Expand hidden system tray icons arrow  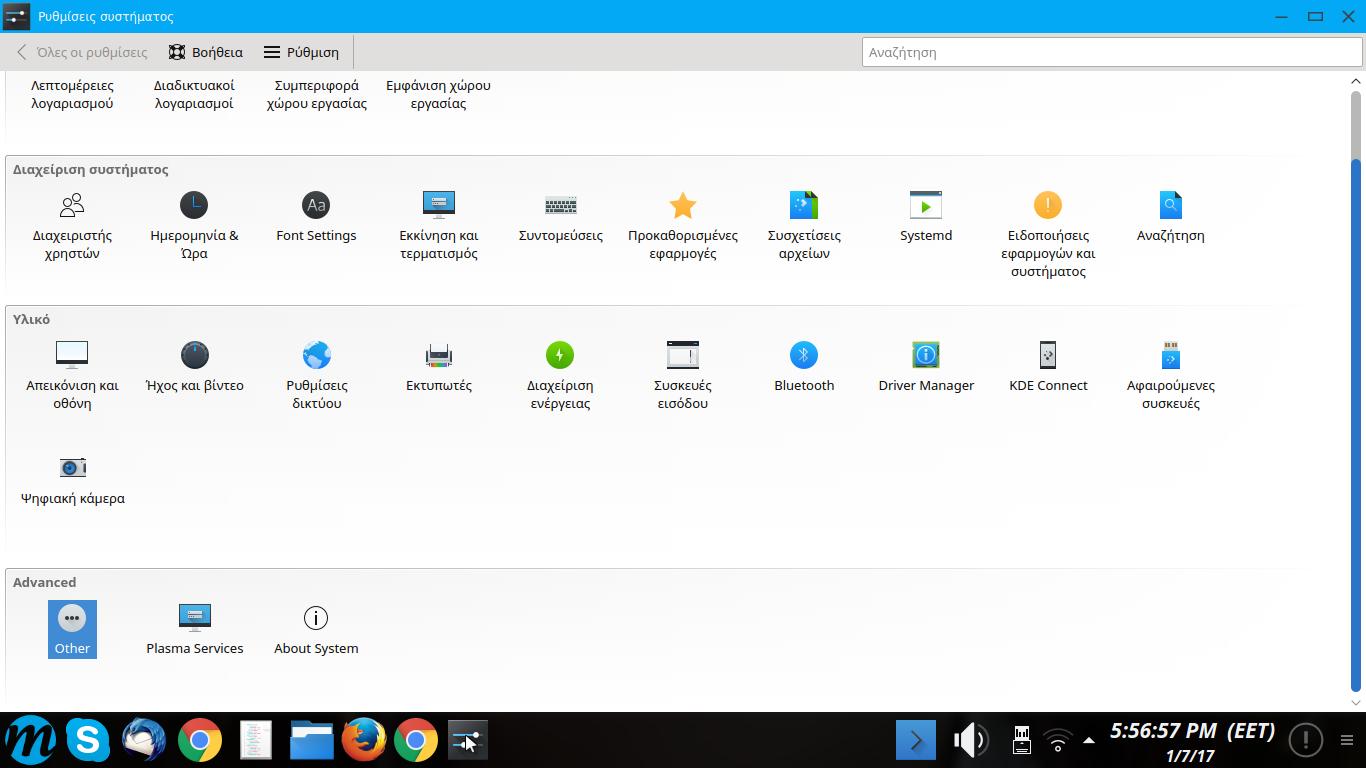(1088, 740)
